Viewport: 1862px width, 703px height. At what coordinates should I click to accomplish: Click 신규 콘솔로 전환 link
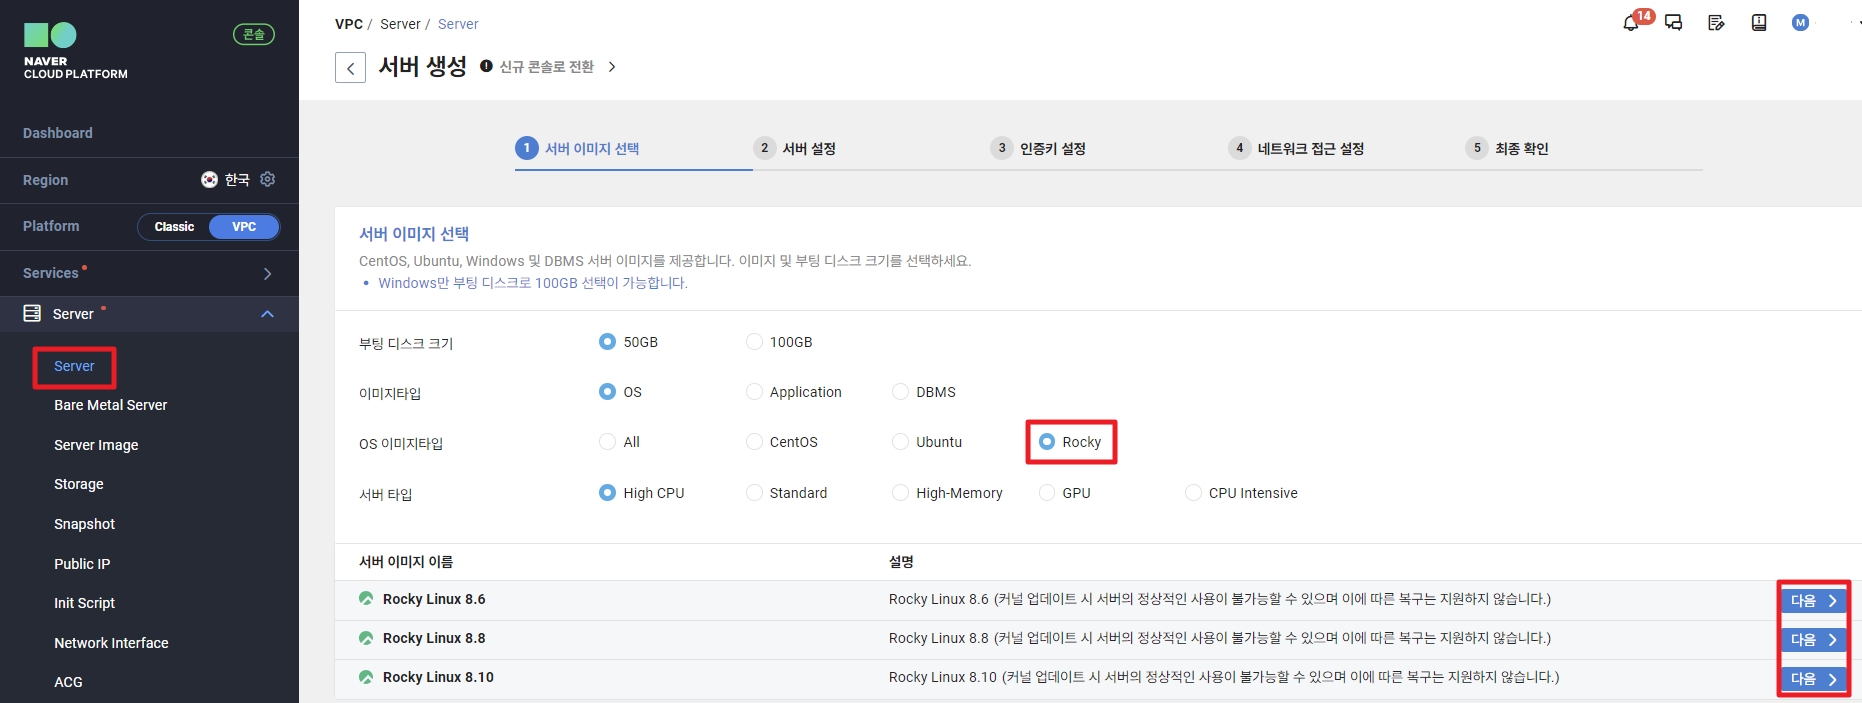(547, 66)
